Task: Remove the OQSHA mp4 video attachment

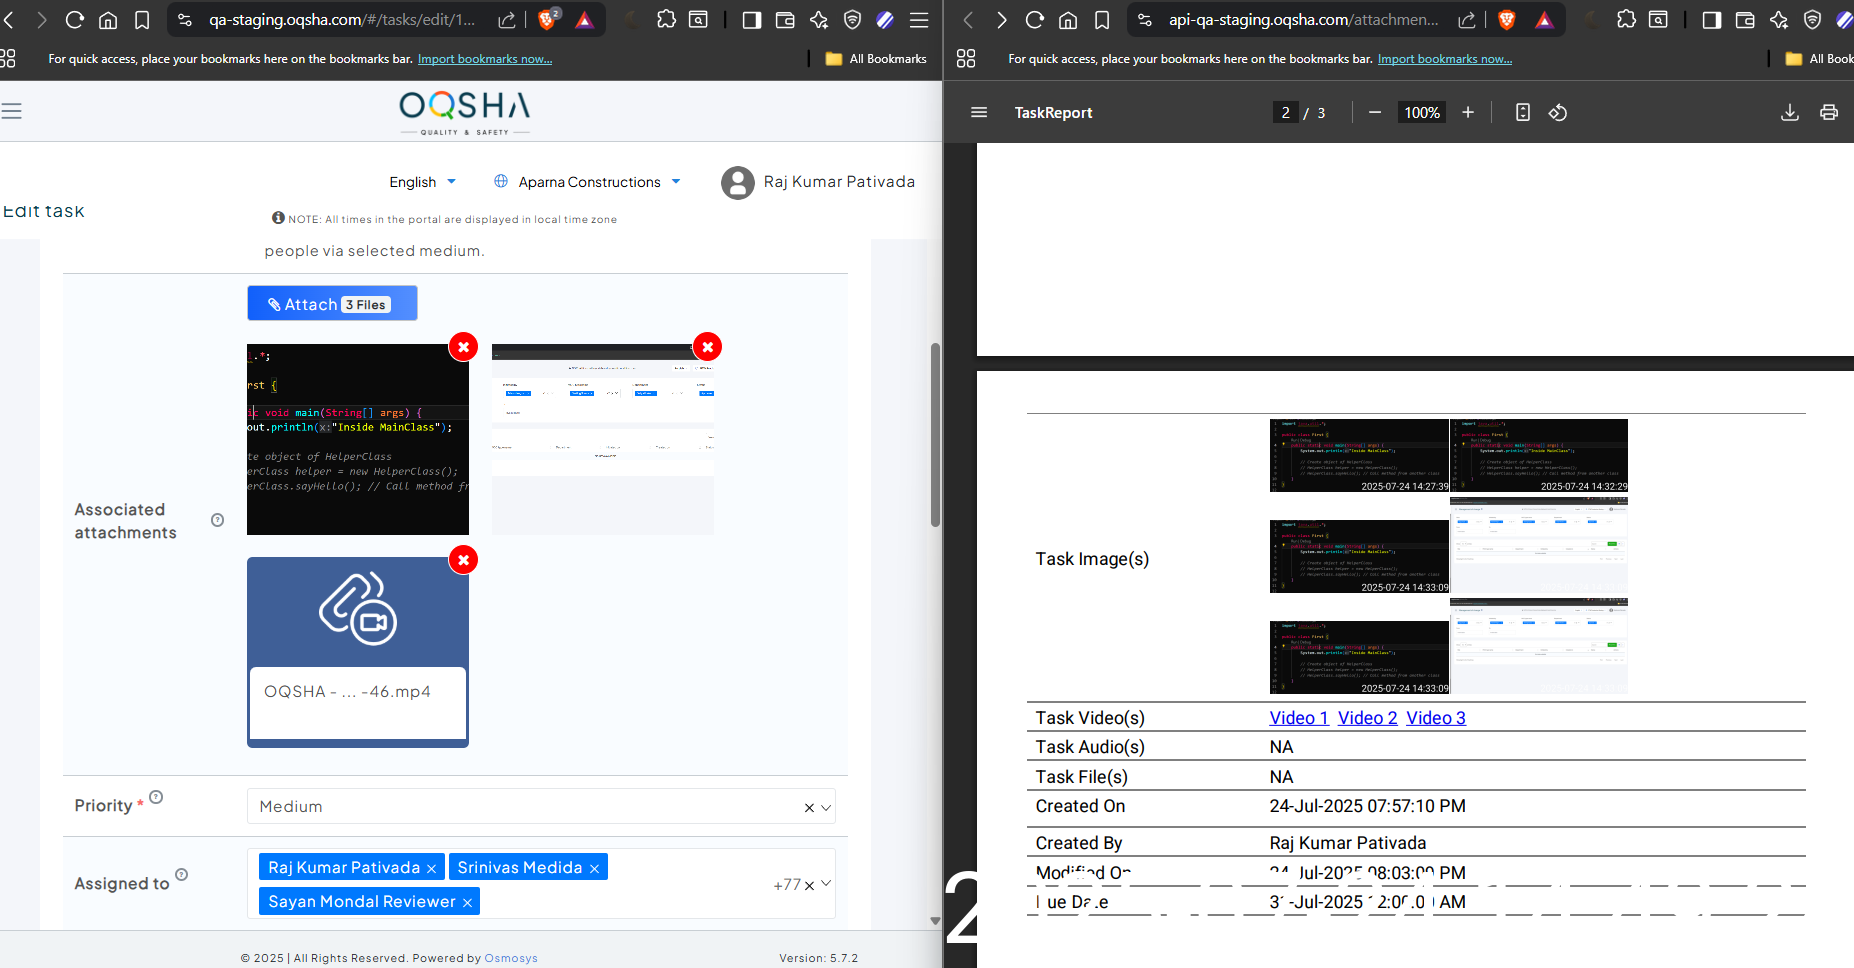Action: (463, 560)
